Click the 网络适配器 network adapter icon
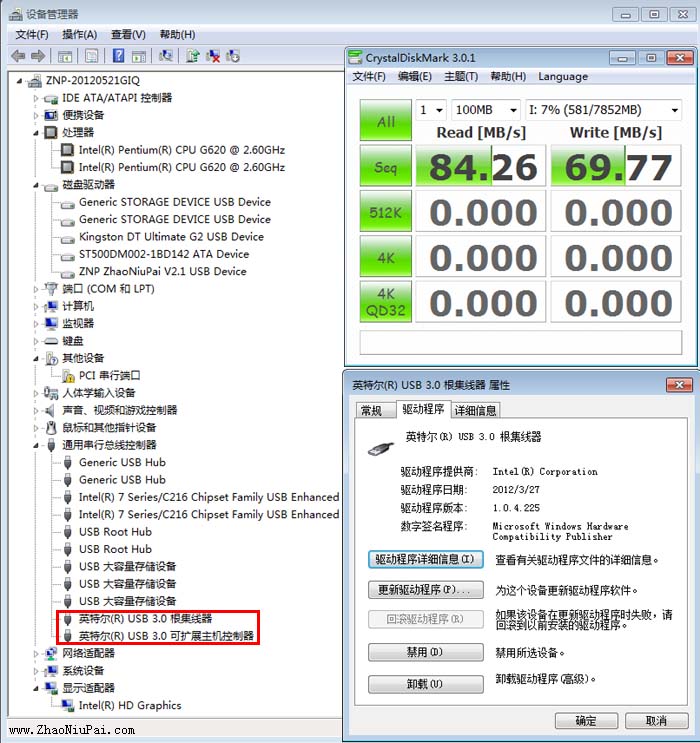 51,653
